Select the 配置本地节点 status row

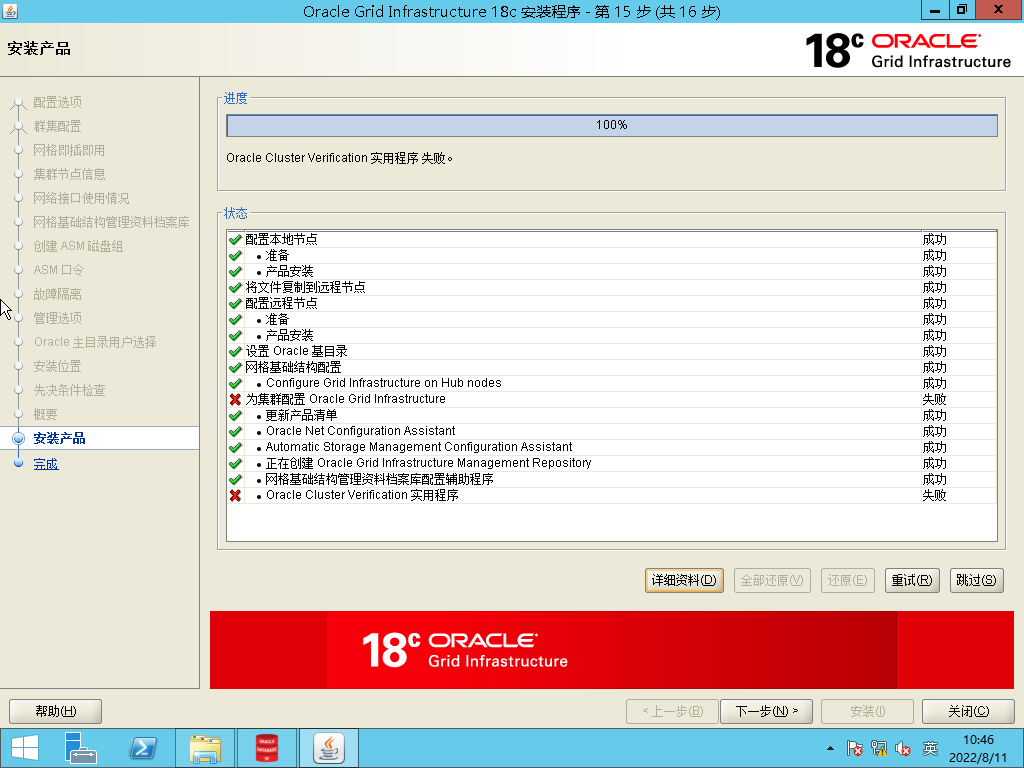611,240
